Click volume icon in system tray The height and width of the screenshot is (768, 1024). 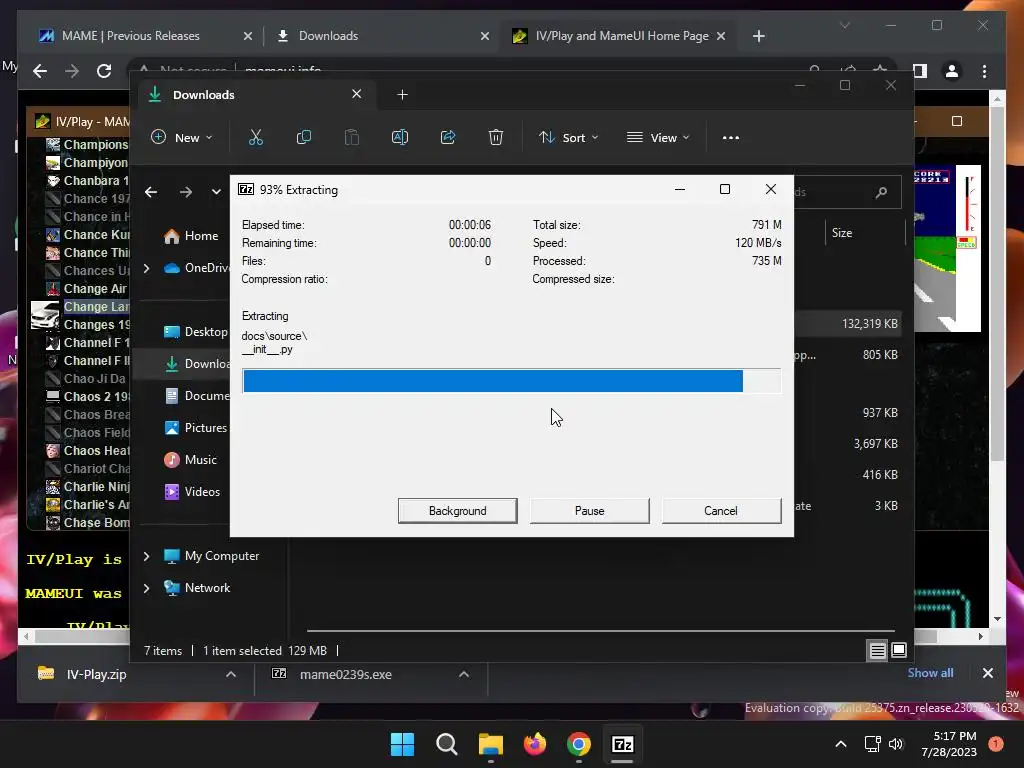(x=895, y=744)
